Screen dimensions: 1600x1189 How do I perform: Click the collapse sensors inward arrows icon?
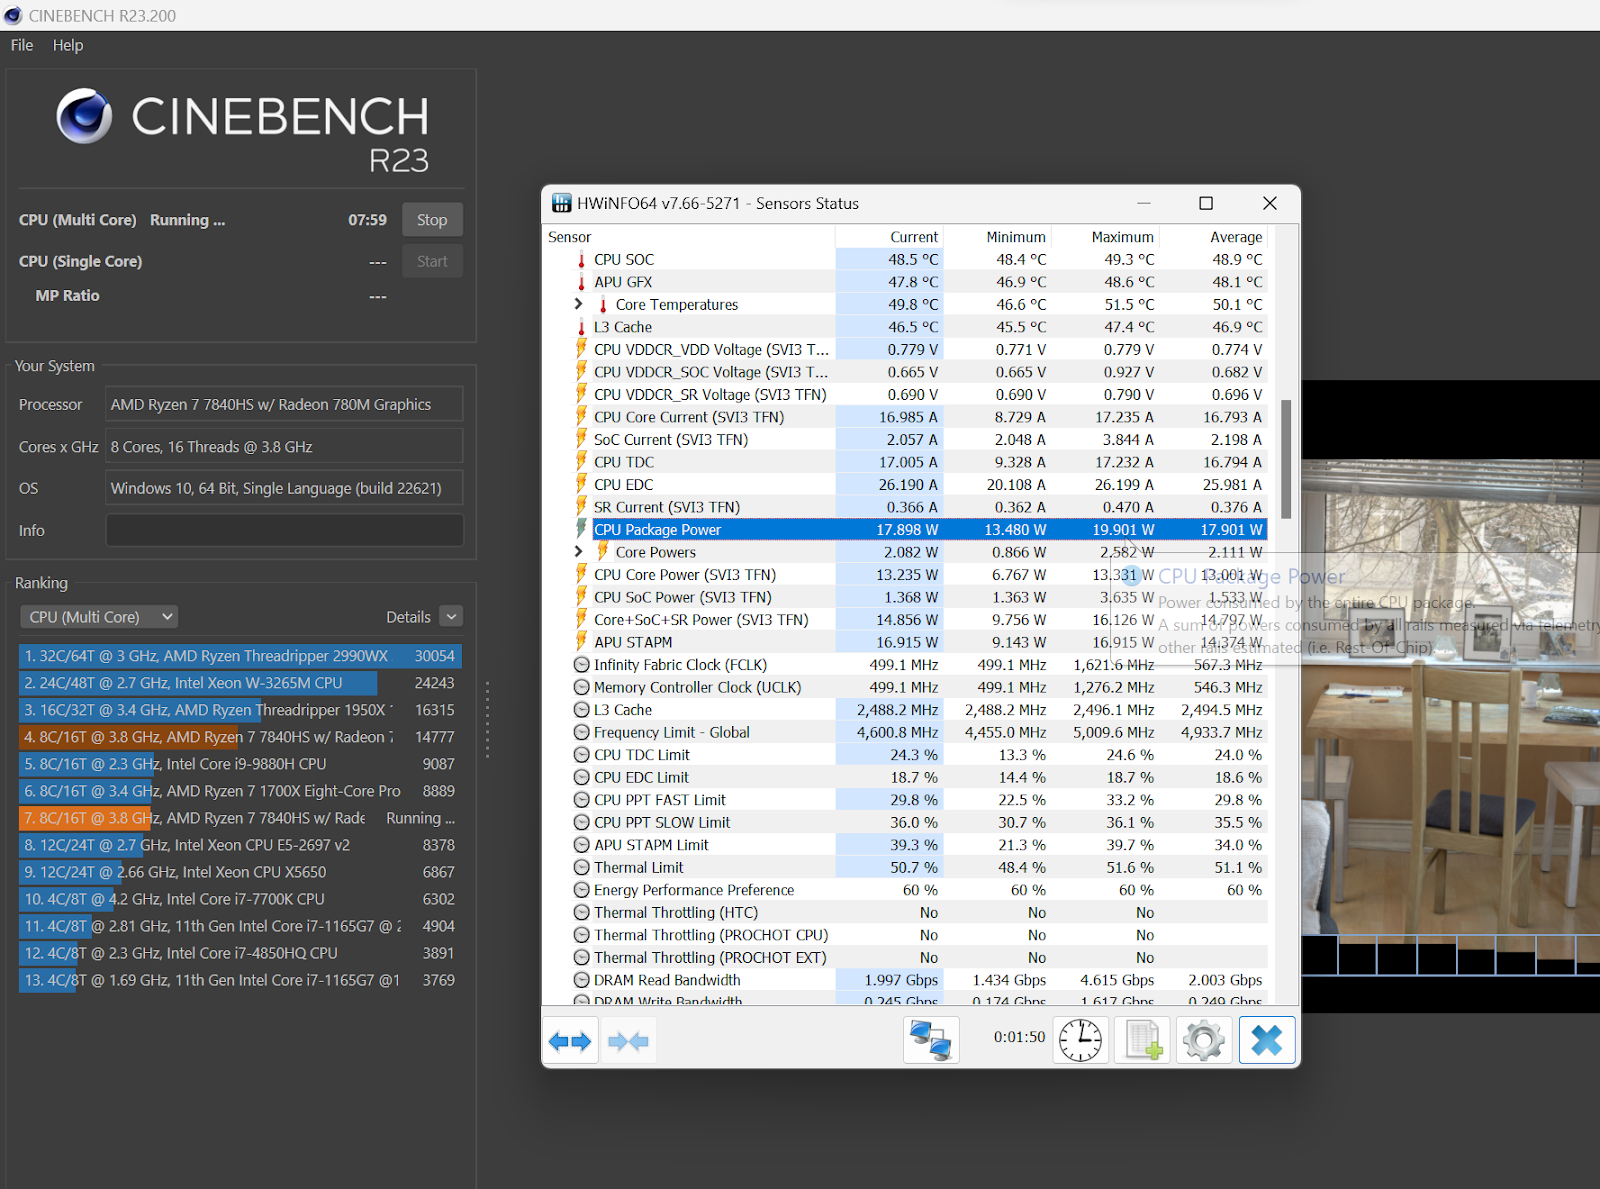tap(628, 1041)
